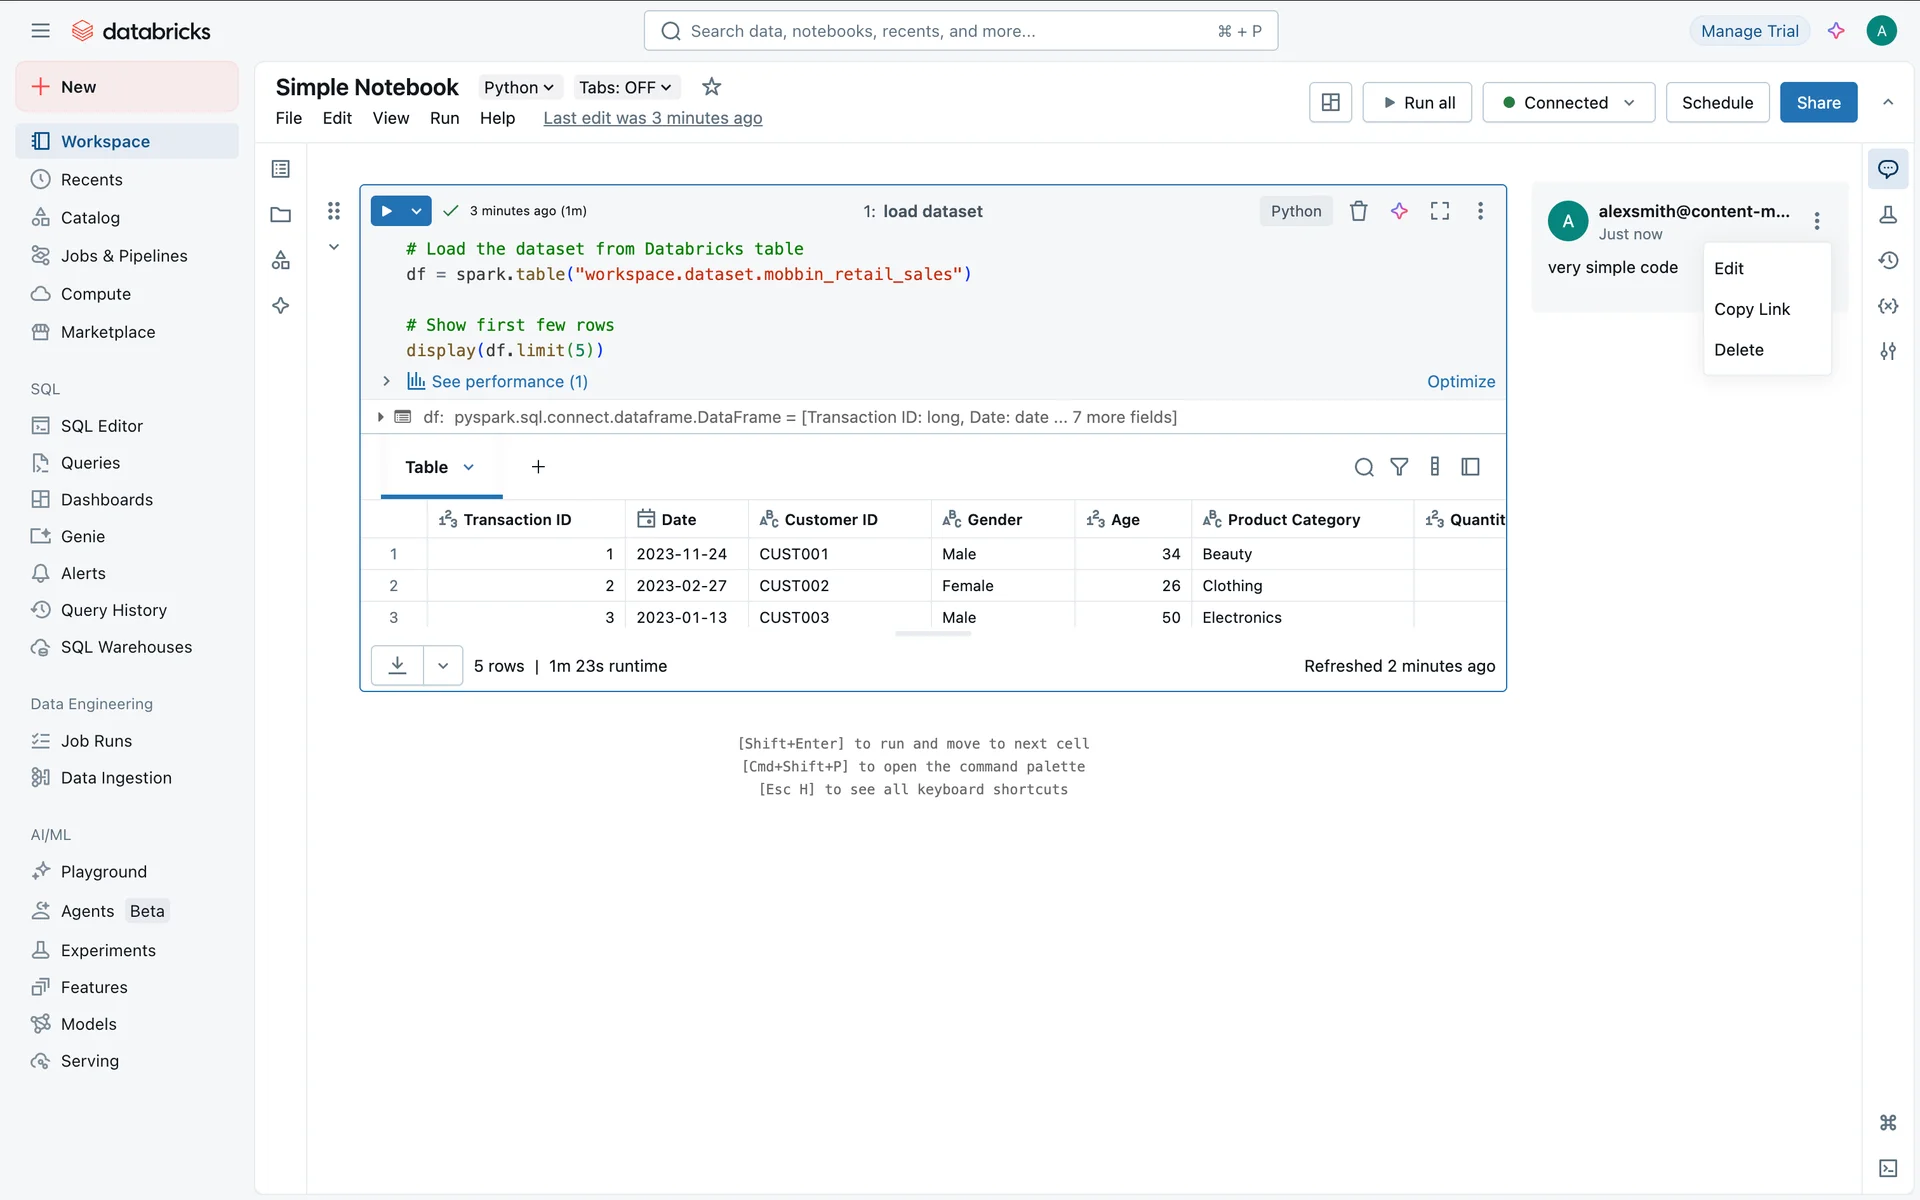Toggle the Tabs: OFF setting
1920x1200 pixels.
pos(625,87)
